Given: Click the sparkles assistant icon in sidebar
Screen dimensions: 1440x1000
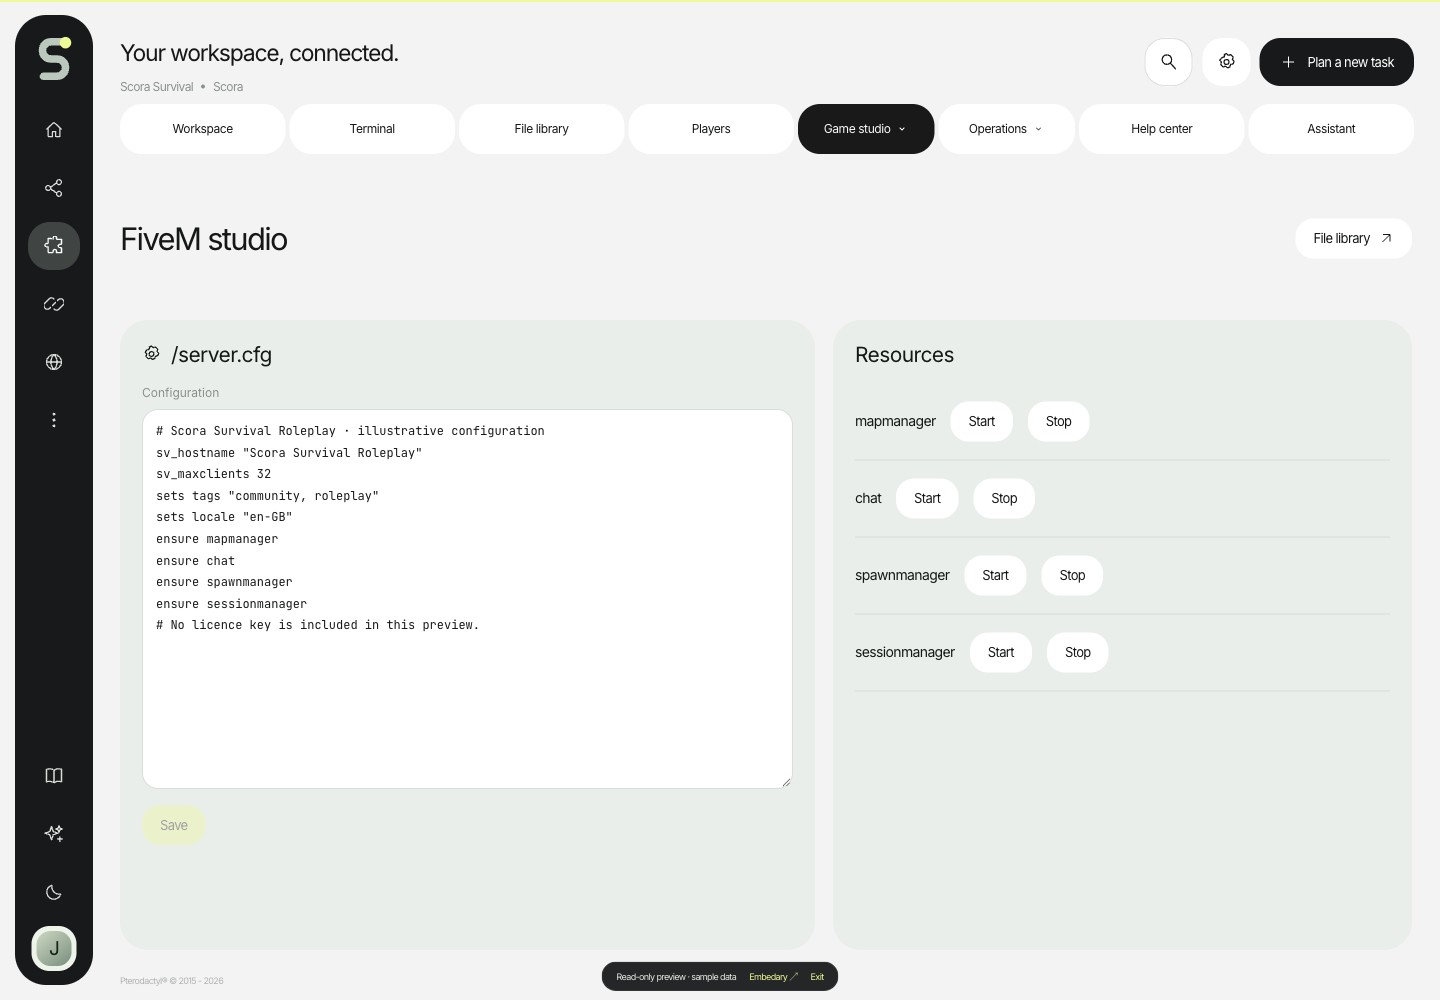Looking at the screenshot, I should [x=54, y=834].
